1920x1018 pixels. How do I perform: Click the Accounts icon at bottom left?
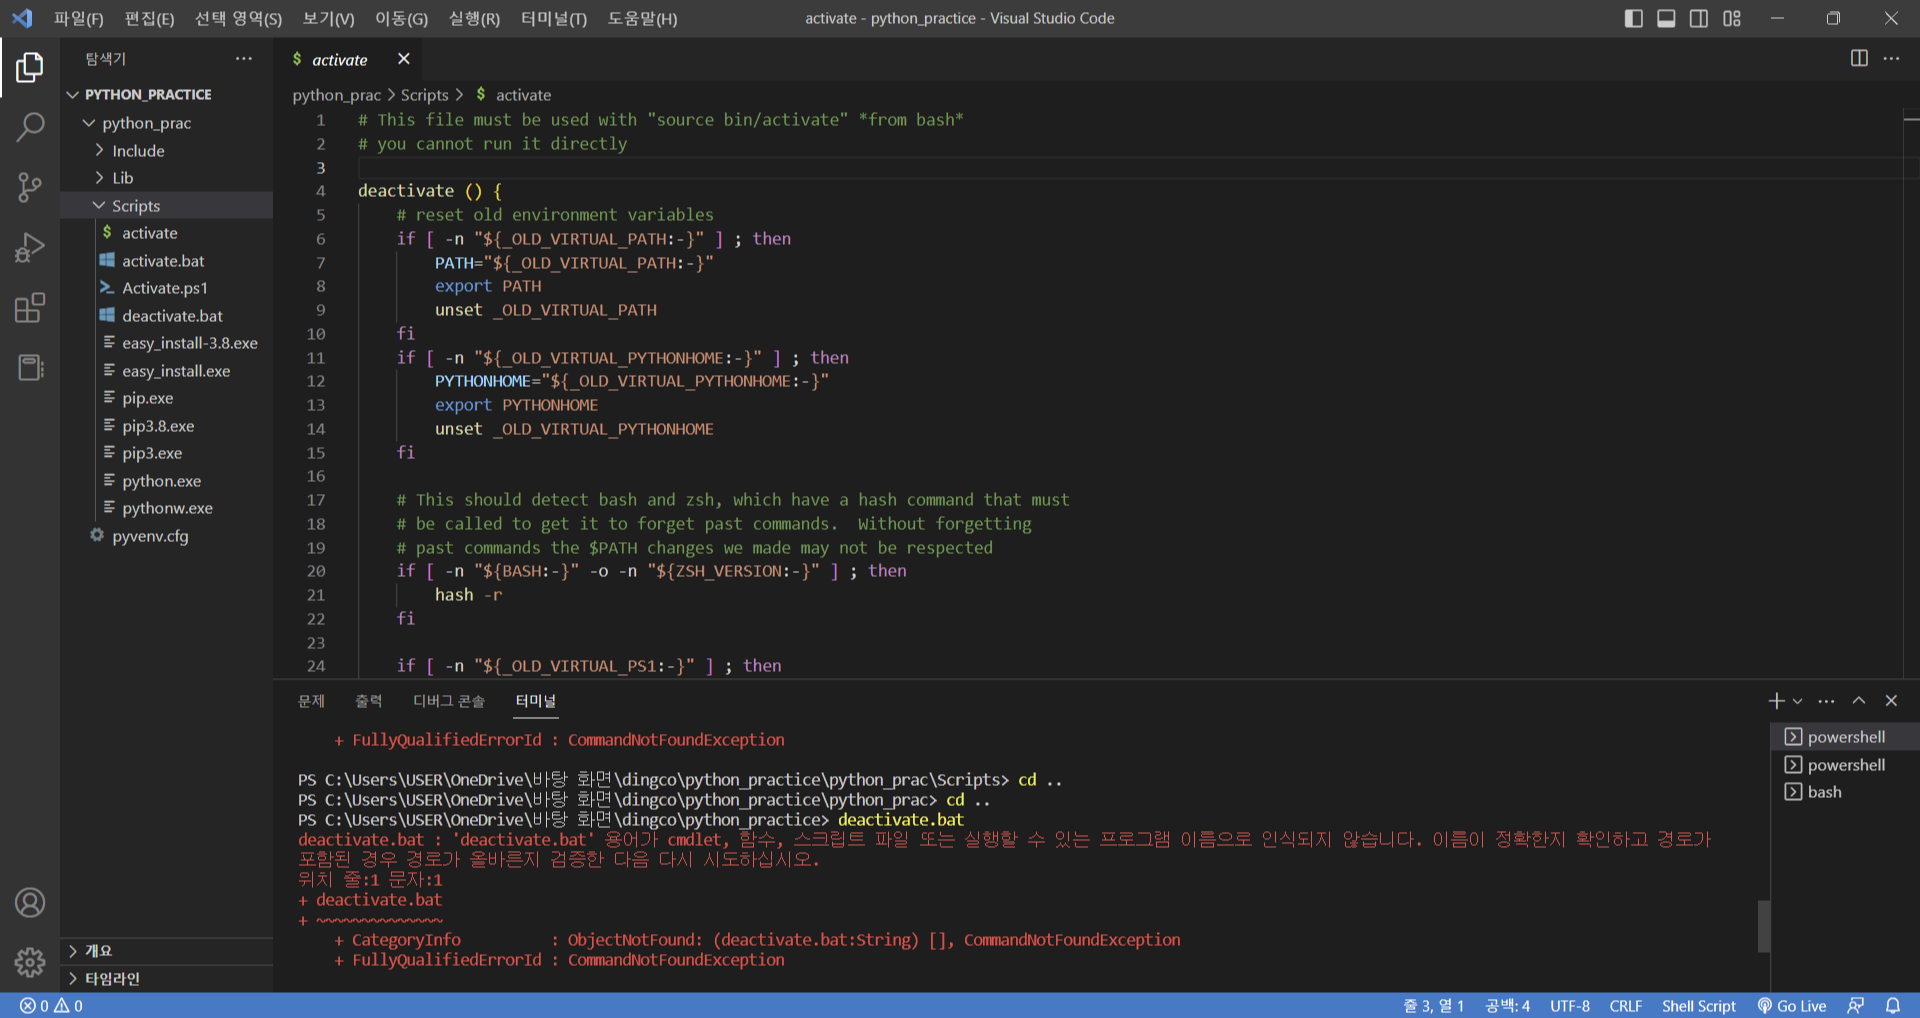(x=30, y=902)
